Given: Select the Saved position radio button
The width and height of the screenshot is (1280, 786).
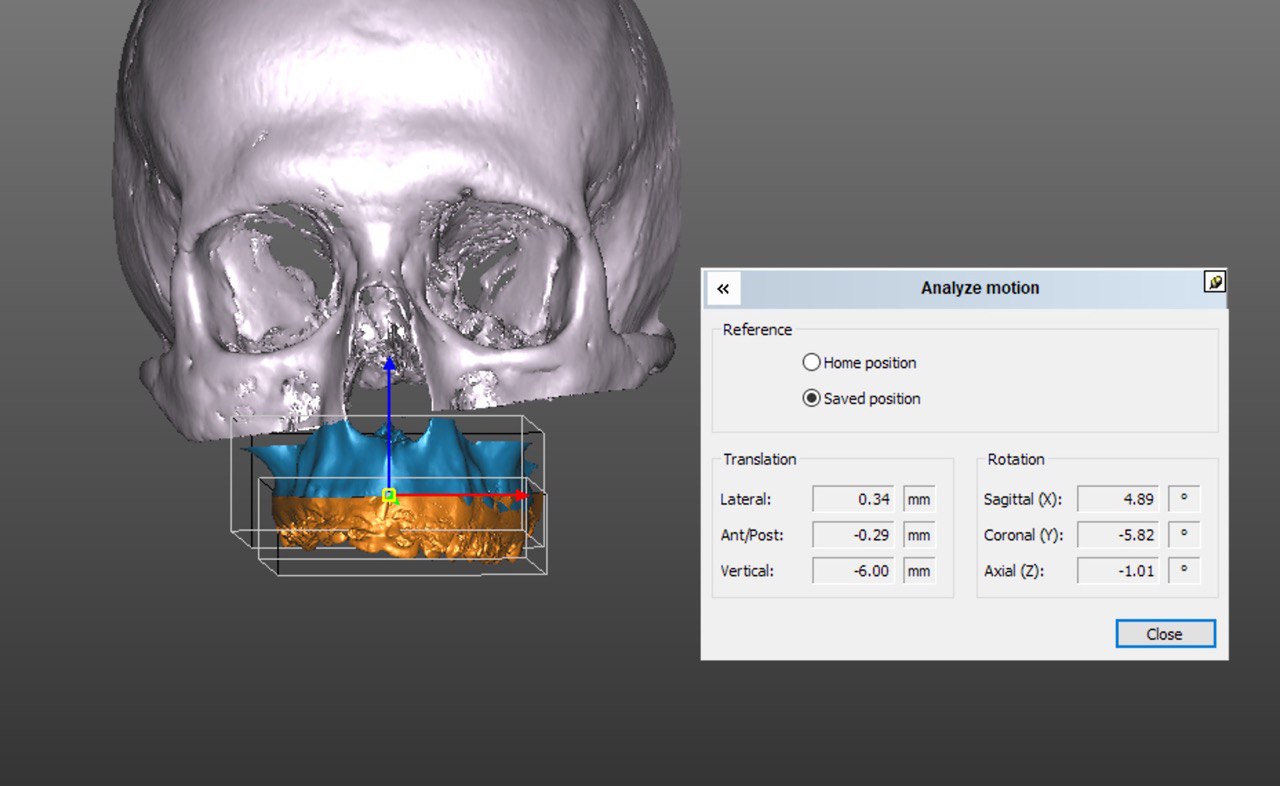Looking at the screenshot, I should tap(812, 399).
